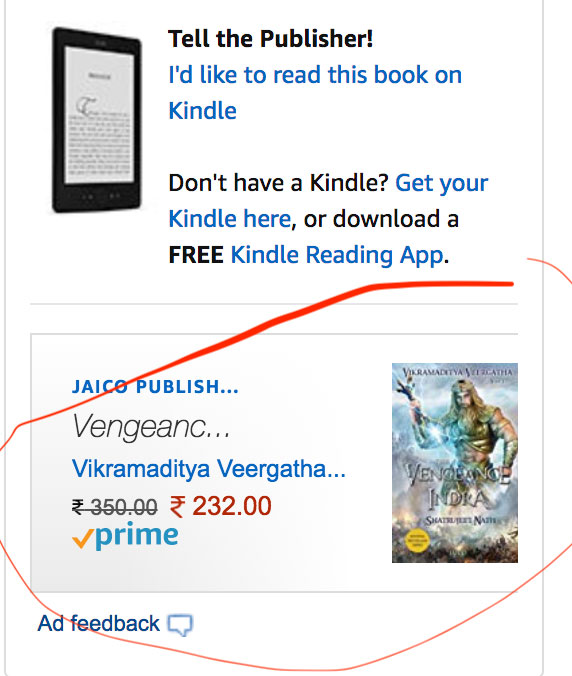Viewport: 572px width, 676px height.
Task: Click the red ₹ 232.00 sale price
Action: [220, 506]
